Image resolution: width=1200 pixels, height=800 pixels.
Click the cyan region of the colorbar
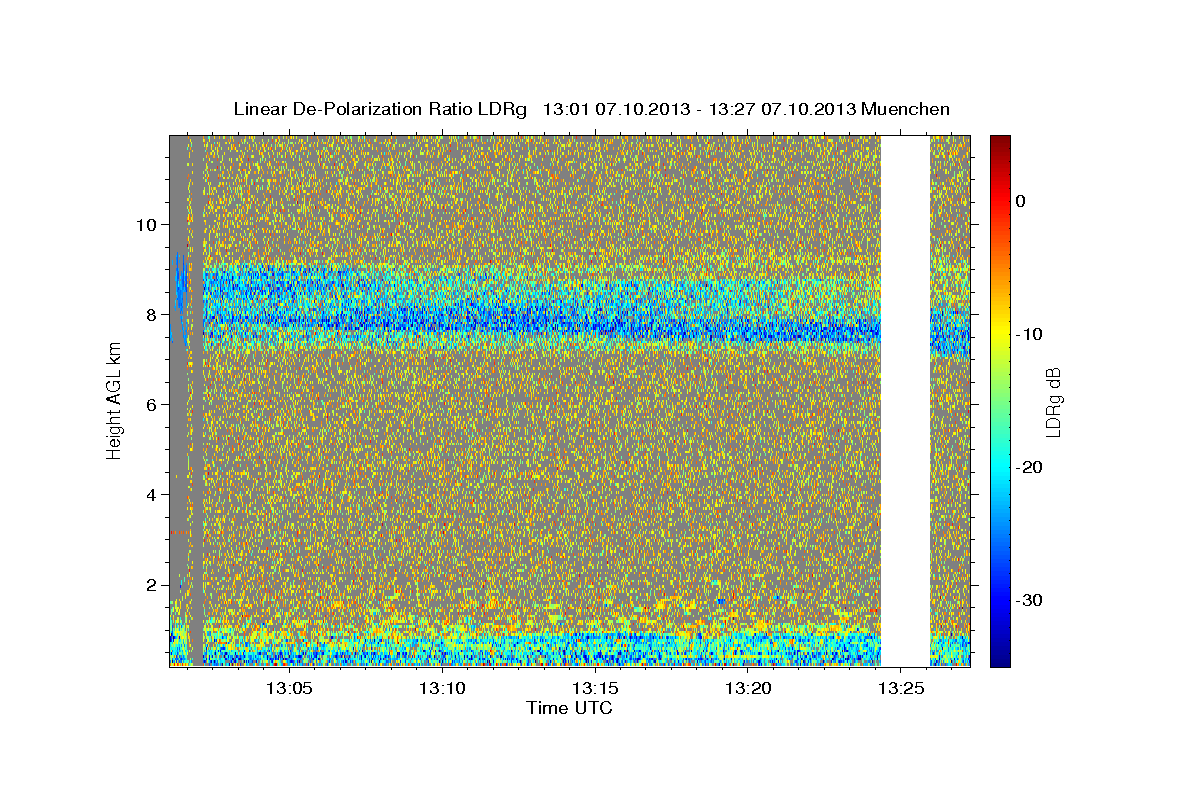[1000, 467]
